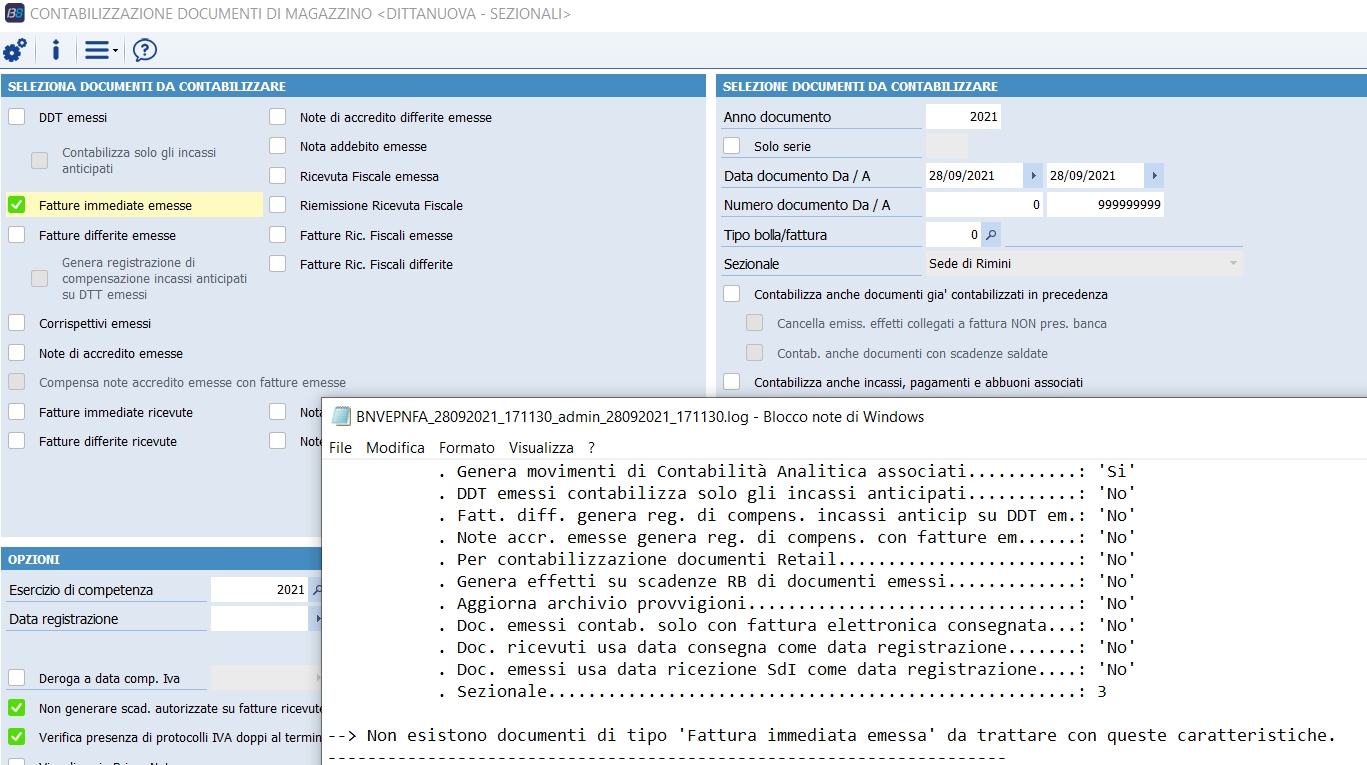Click the 'Per contabilizzazione documenti Retail' log line
1367x765 pixels.
point(787,559)
